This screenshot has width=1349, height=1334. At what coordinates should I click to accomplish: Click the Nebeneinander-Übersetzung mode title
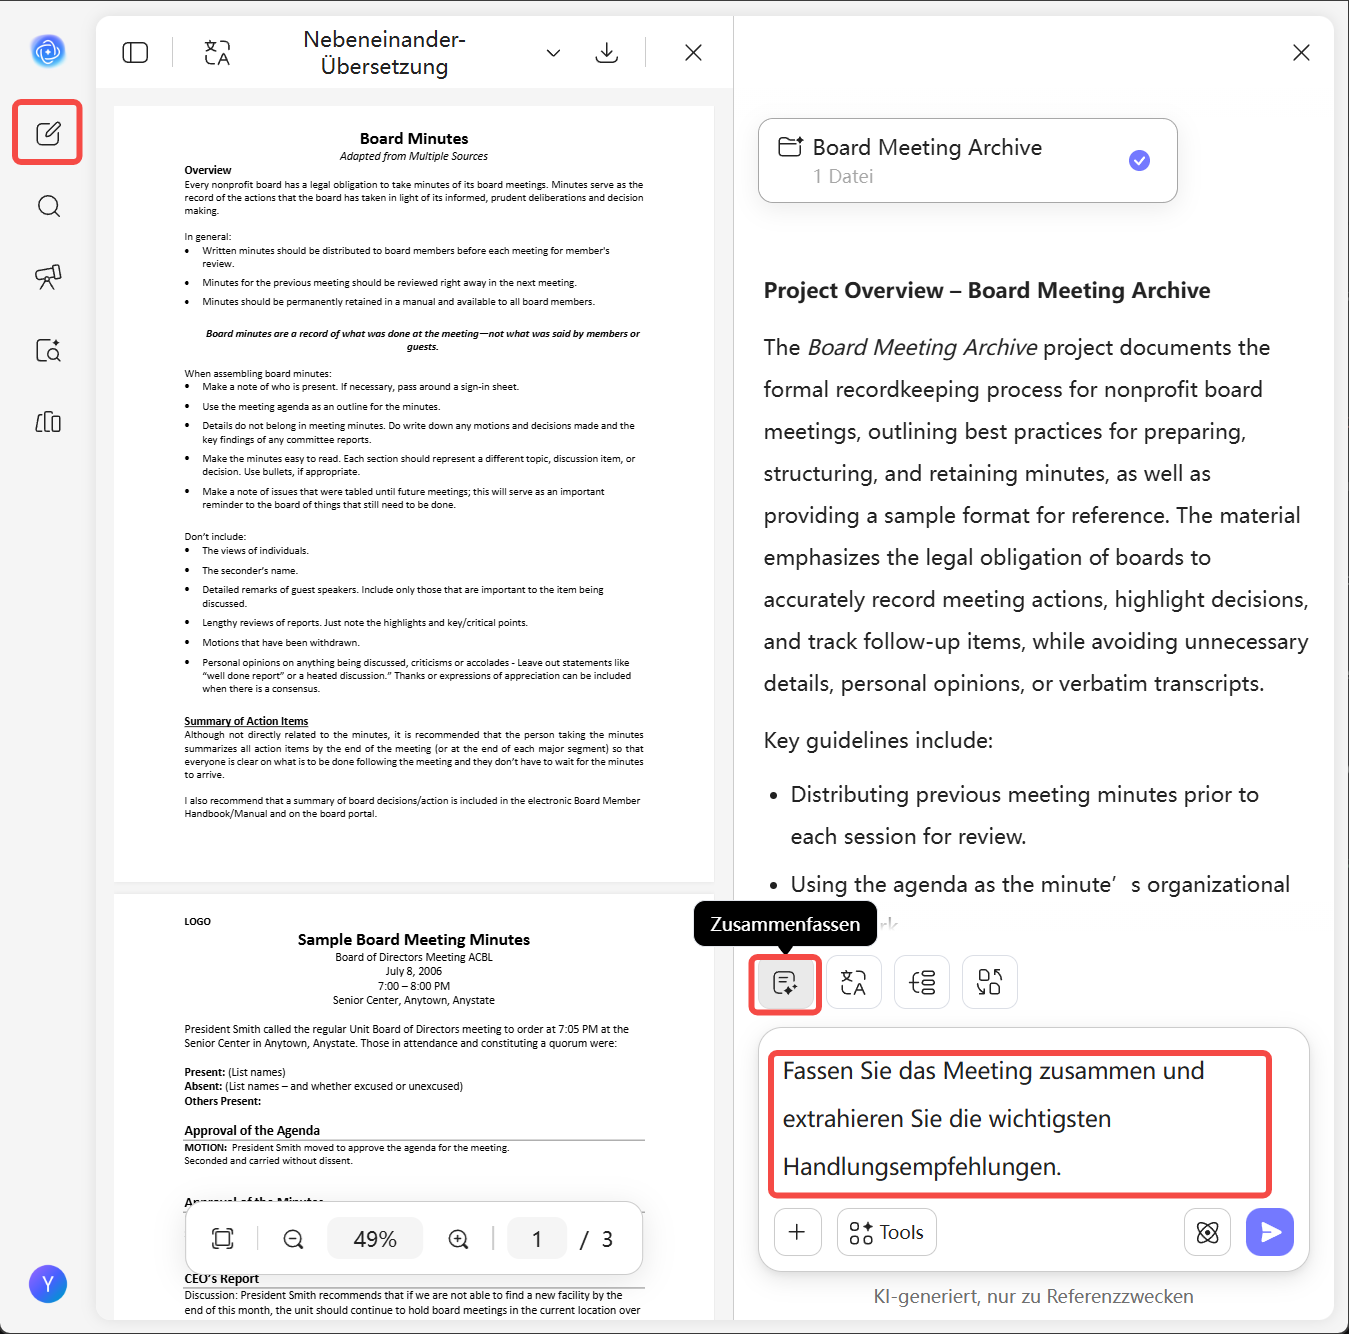385,53
